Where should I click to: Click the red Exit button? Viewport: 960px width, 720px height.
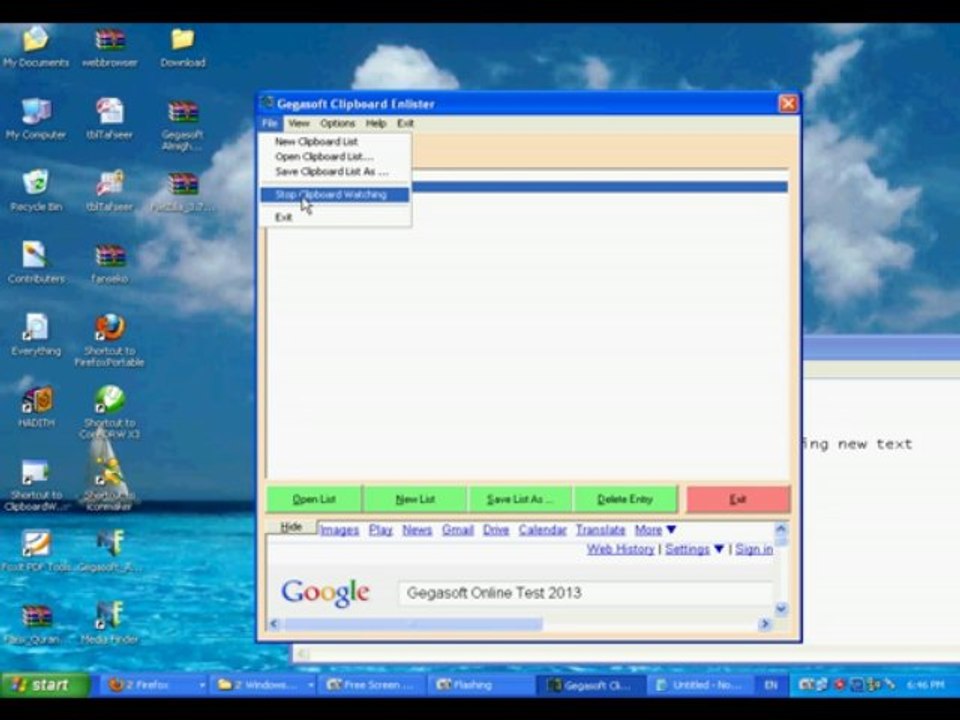pos(738,499)
